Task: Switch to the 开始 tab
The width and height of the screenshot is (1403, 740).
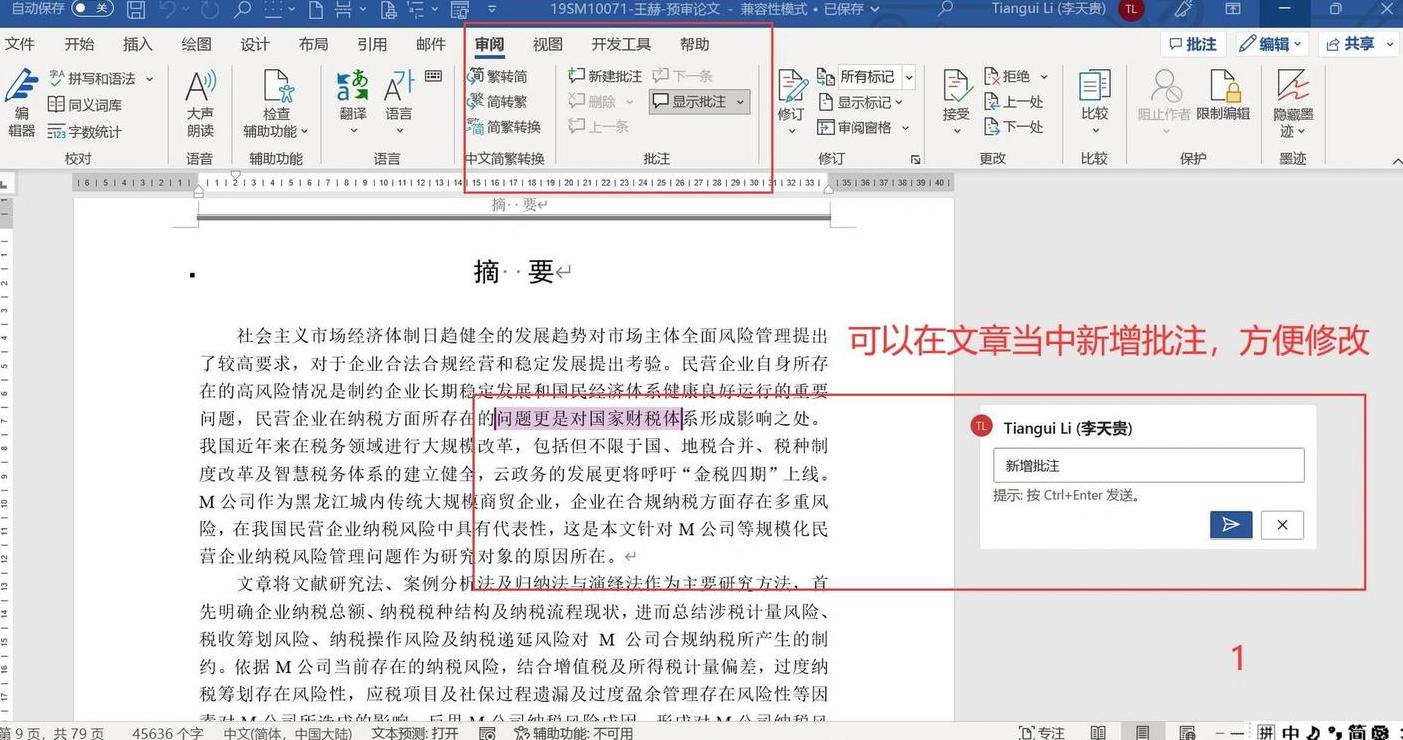Action: (x=79, y=44)
